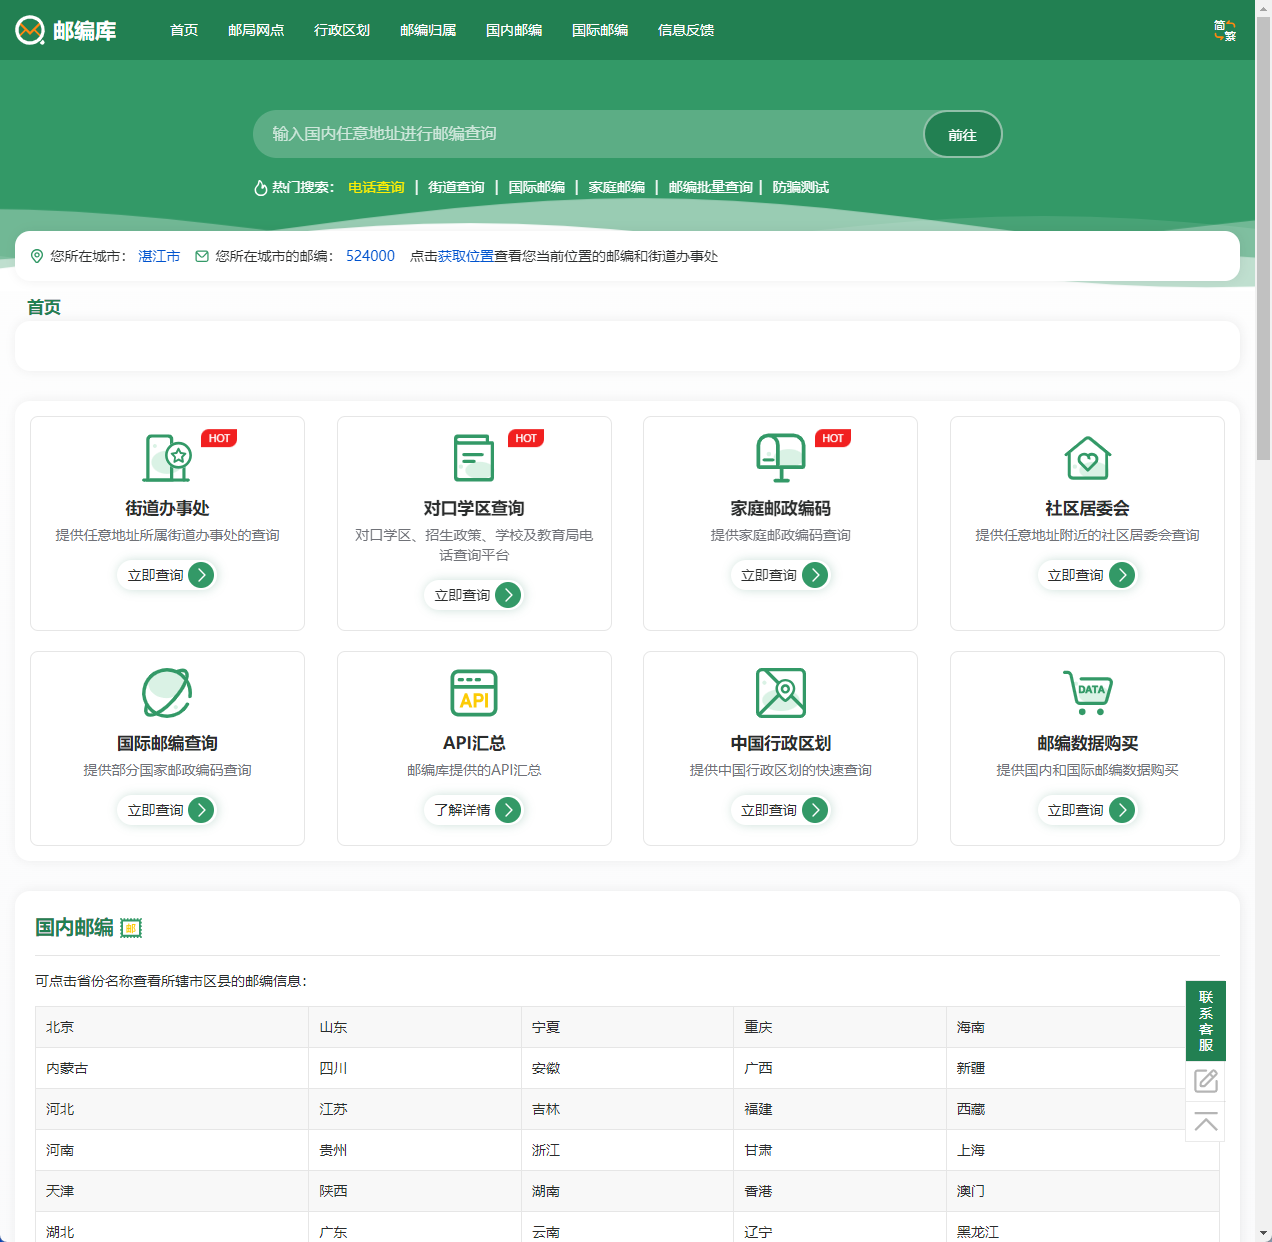The height and width of the screenshot is (1242, 1272).
Task: Click the 街道办事处 card icon
Action: (167, 458)
